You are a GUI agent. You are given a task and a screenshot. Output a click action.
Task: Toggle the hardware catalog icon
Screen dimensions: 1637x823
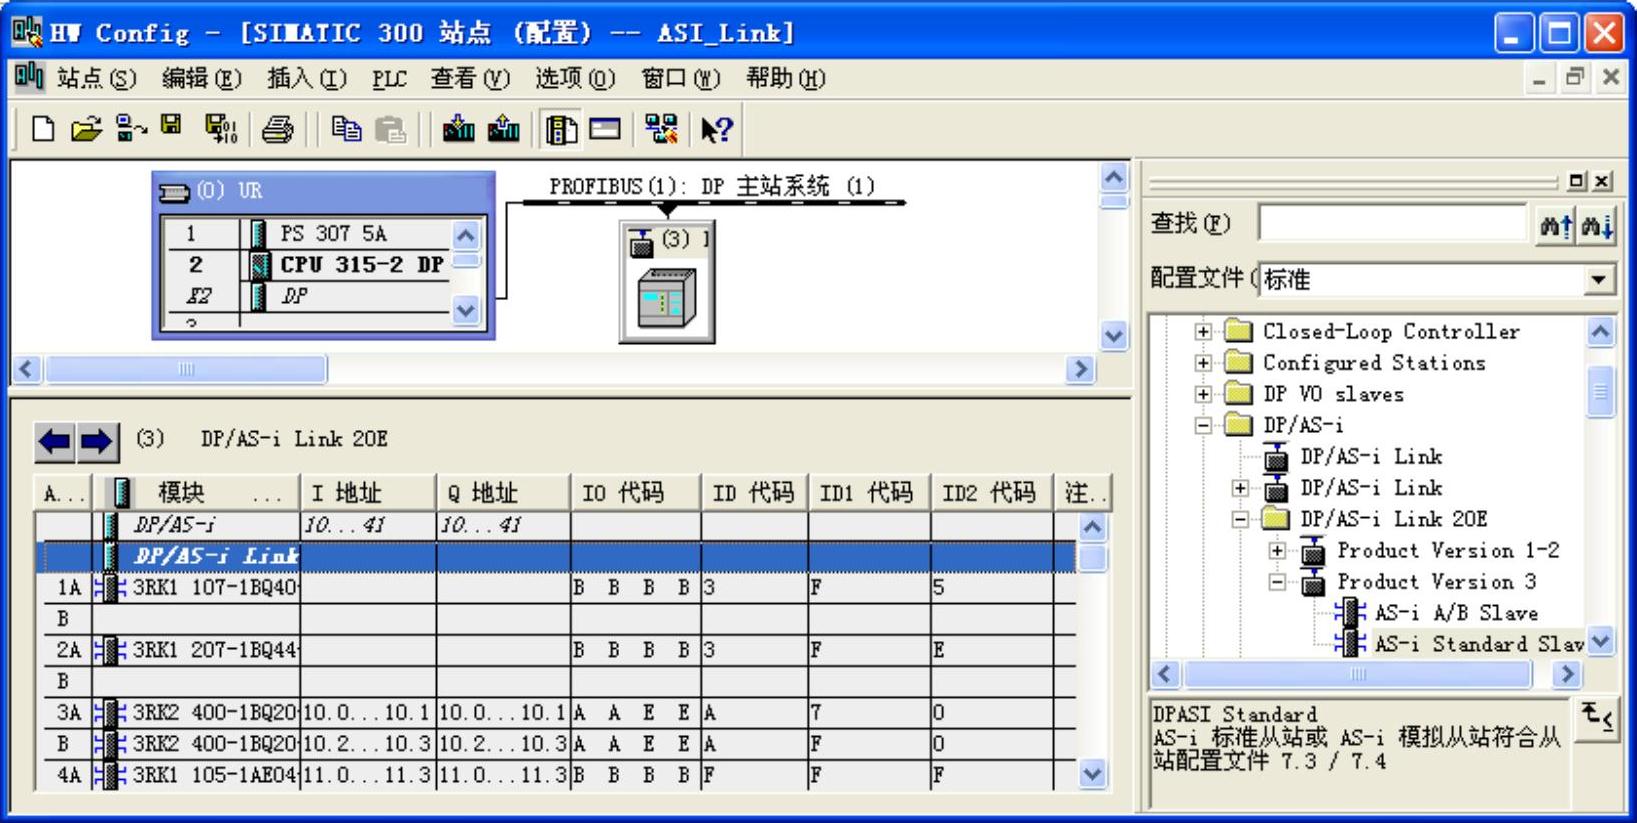click(x=561, y=129)
